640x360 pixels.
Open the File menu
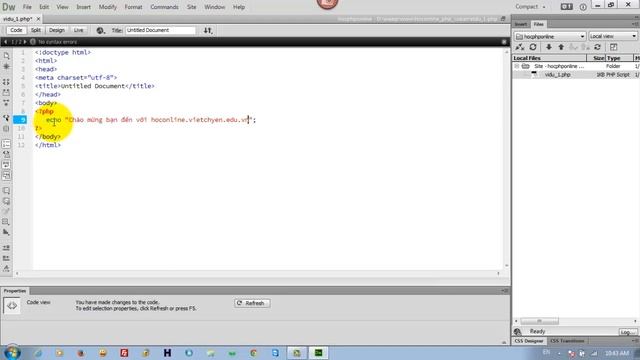[x=27, y=7]
